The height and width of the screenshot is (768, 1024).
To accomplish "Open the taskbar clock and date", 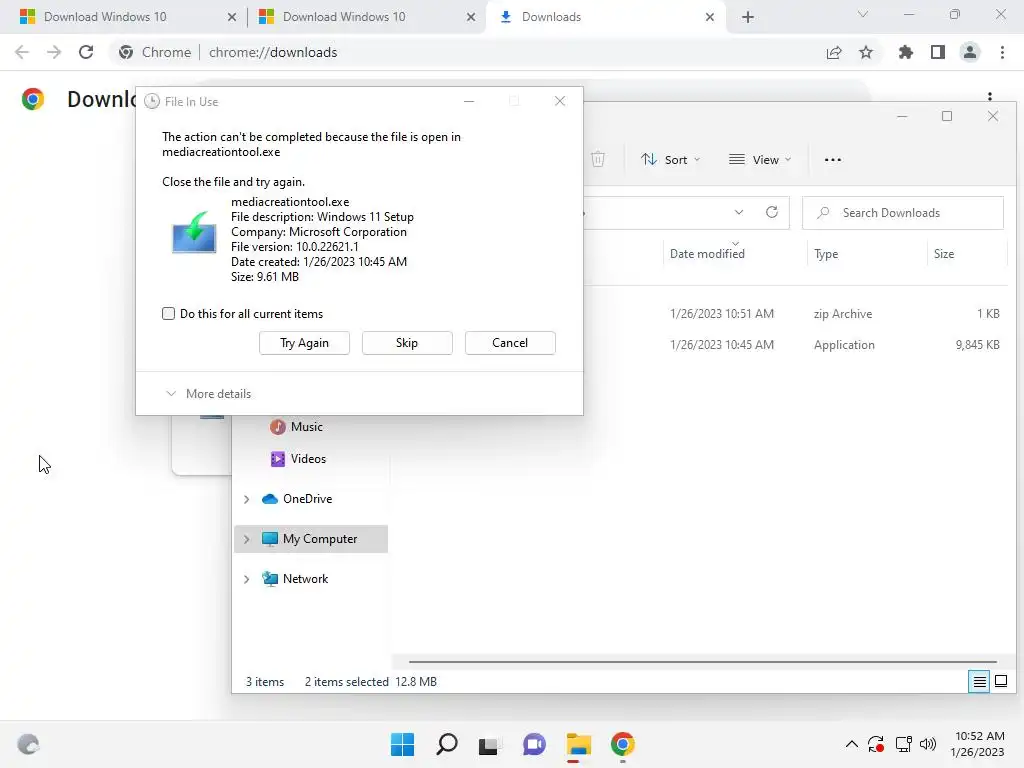I will point(978,744).
